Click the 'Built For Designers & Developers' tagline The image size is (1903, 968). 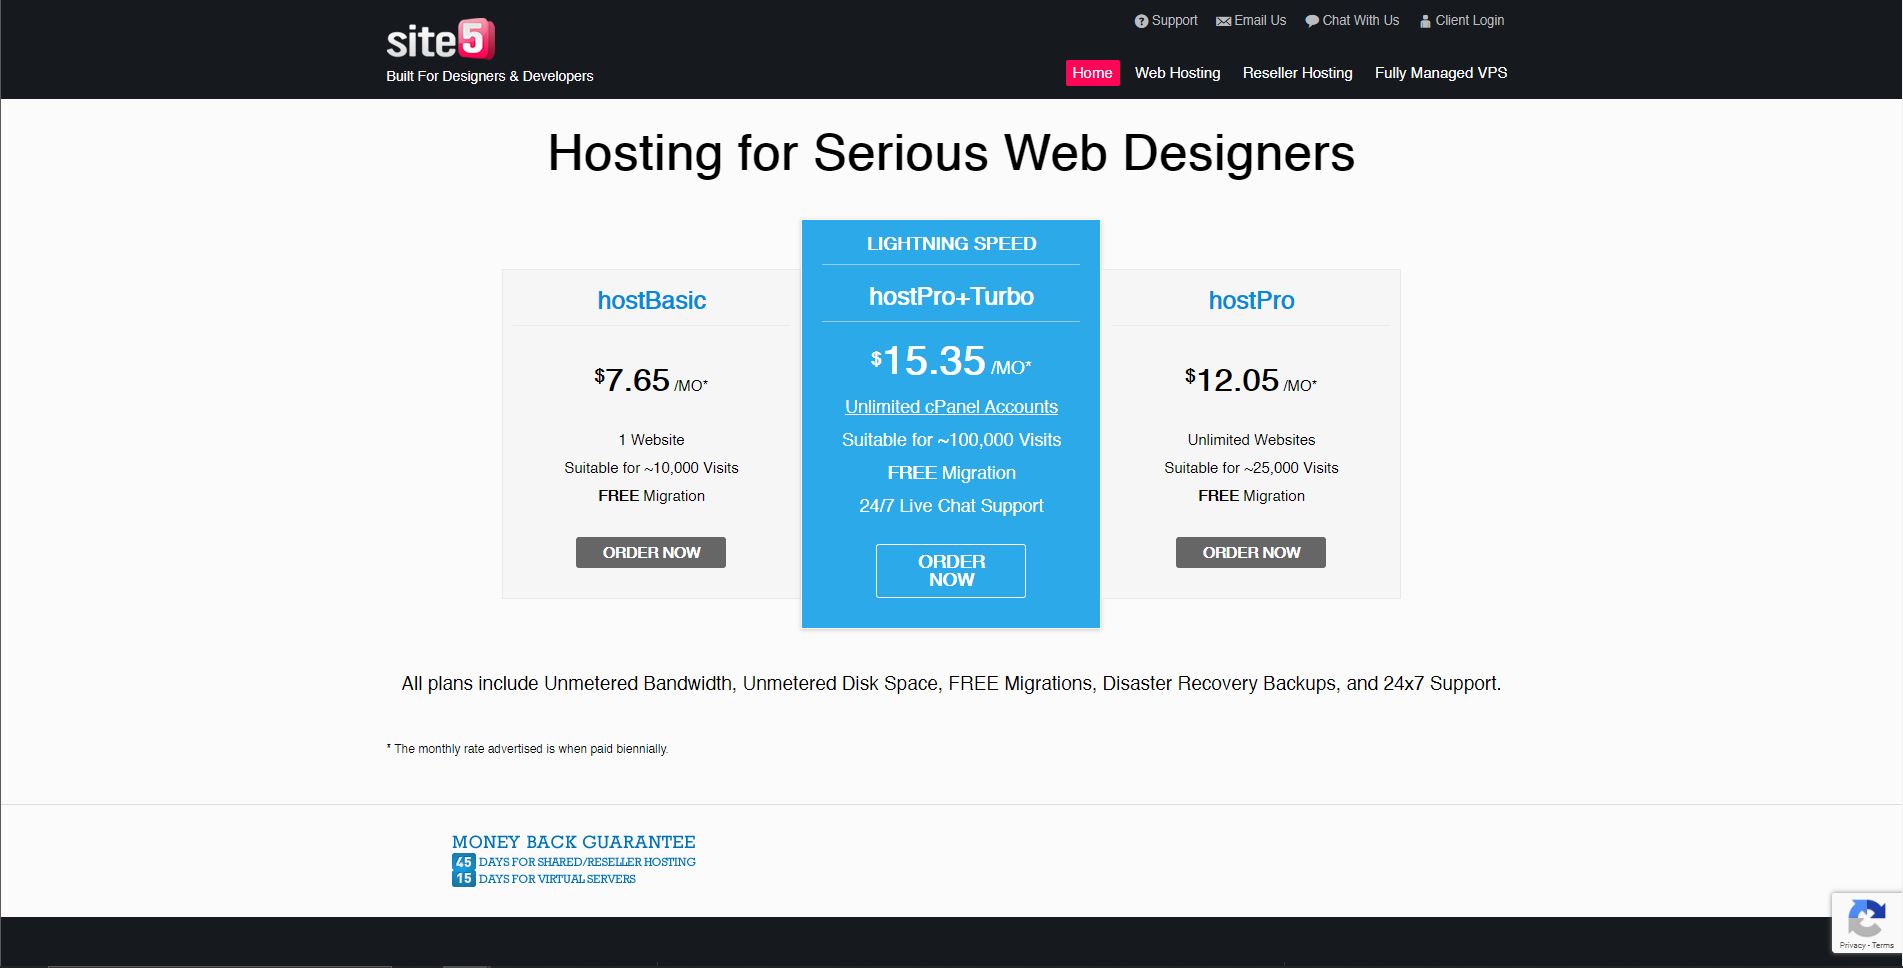point(489,76)
